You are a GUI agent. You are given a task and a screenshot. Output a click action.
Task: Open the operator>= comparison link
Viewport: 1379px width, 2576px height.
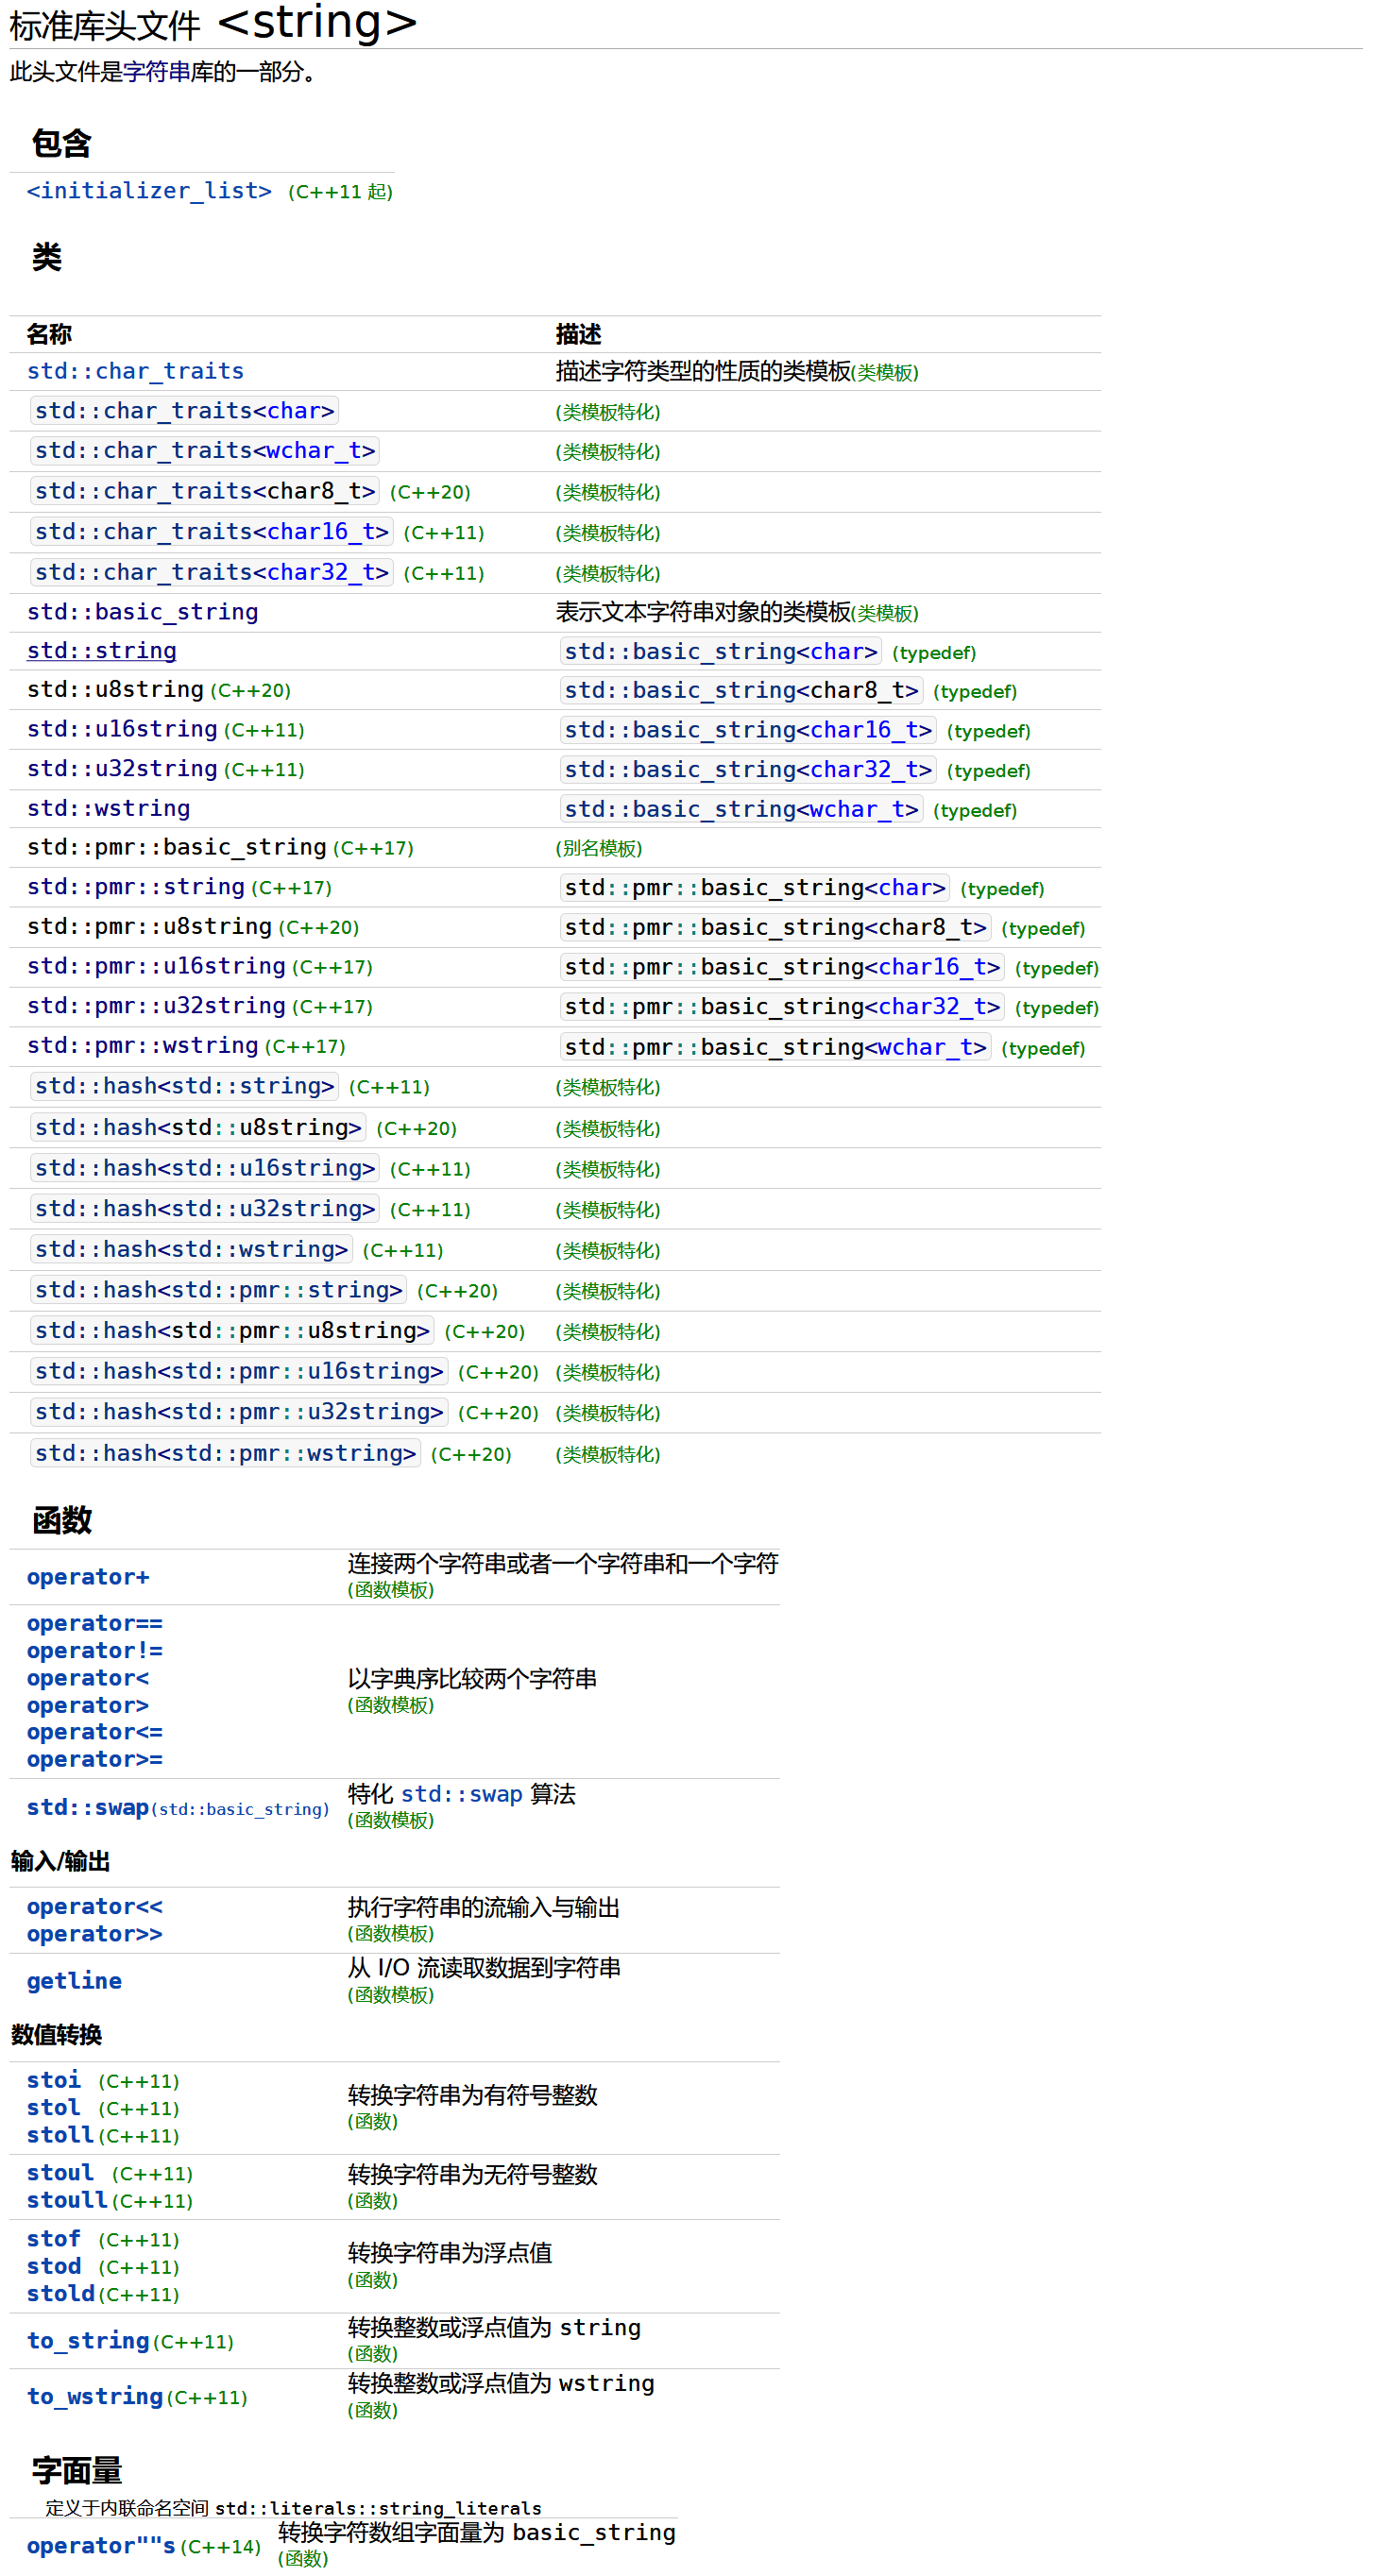pyautogui.click(x=95, y=1759)
